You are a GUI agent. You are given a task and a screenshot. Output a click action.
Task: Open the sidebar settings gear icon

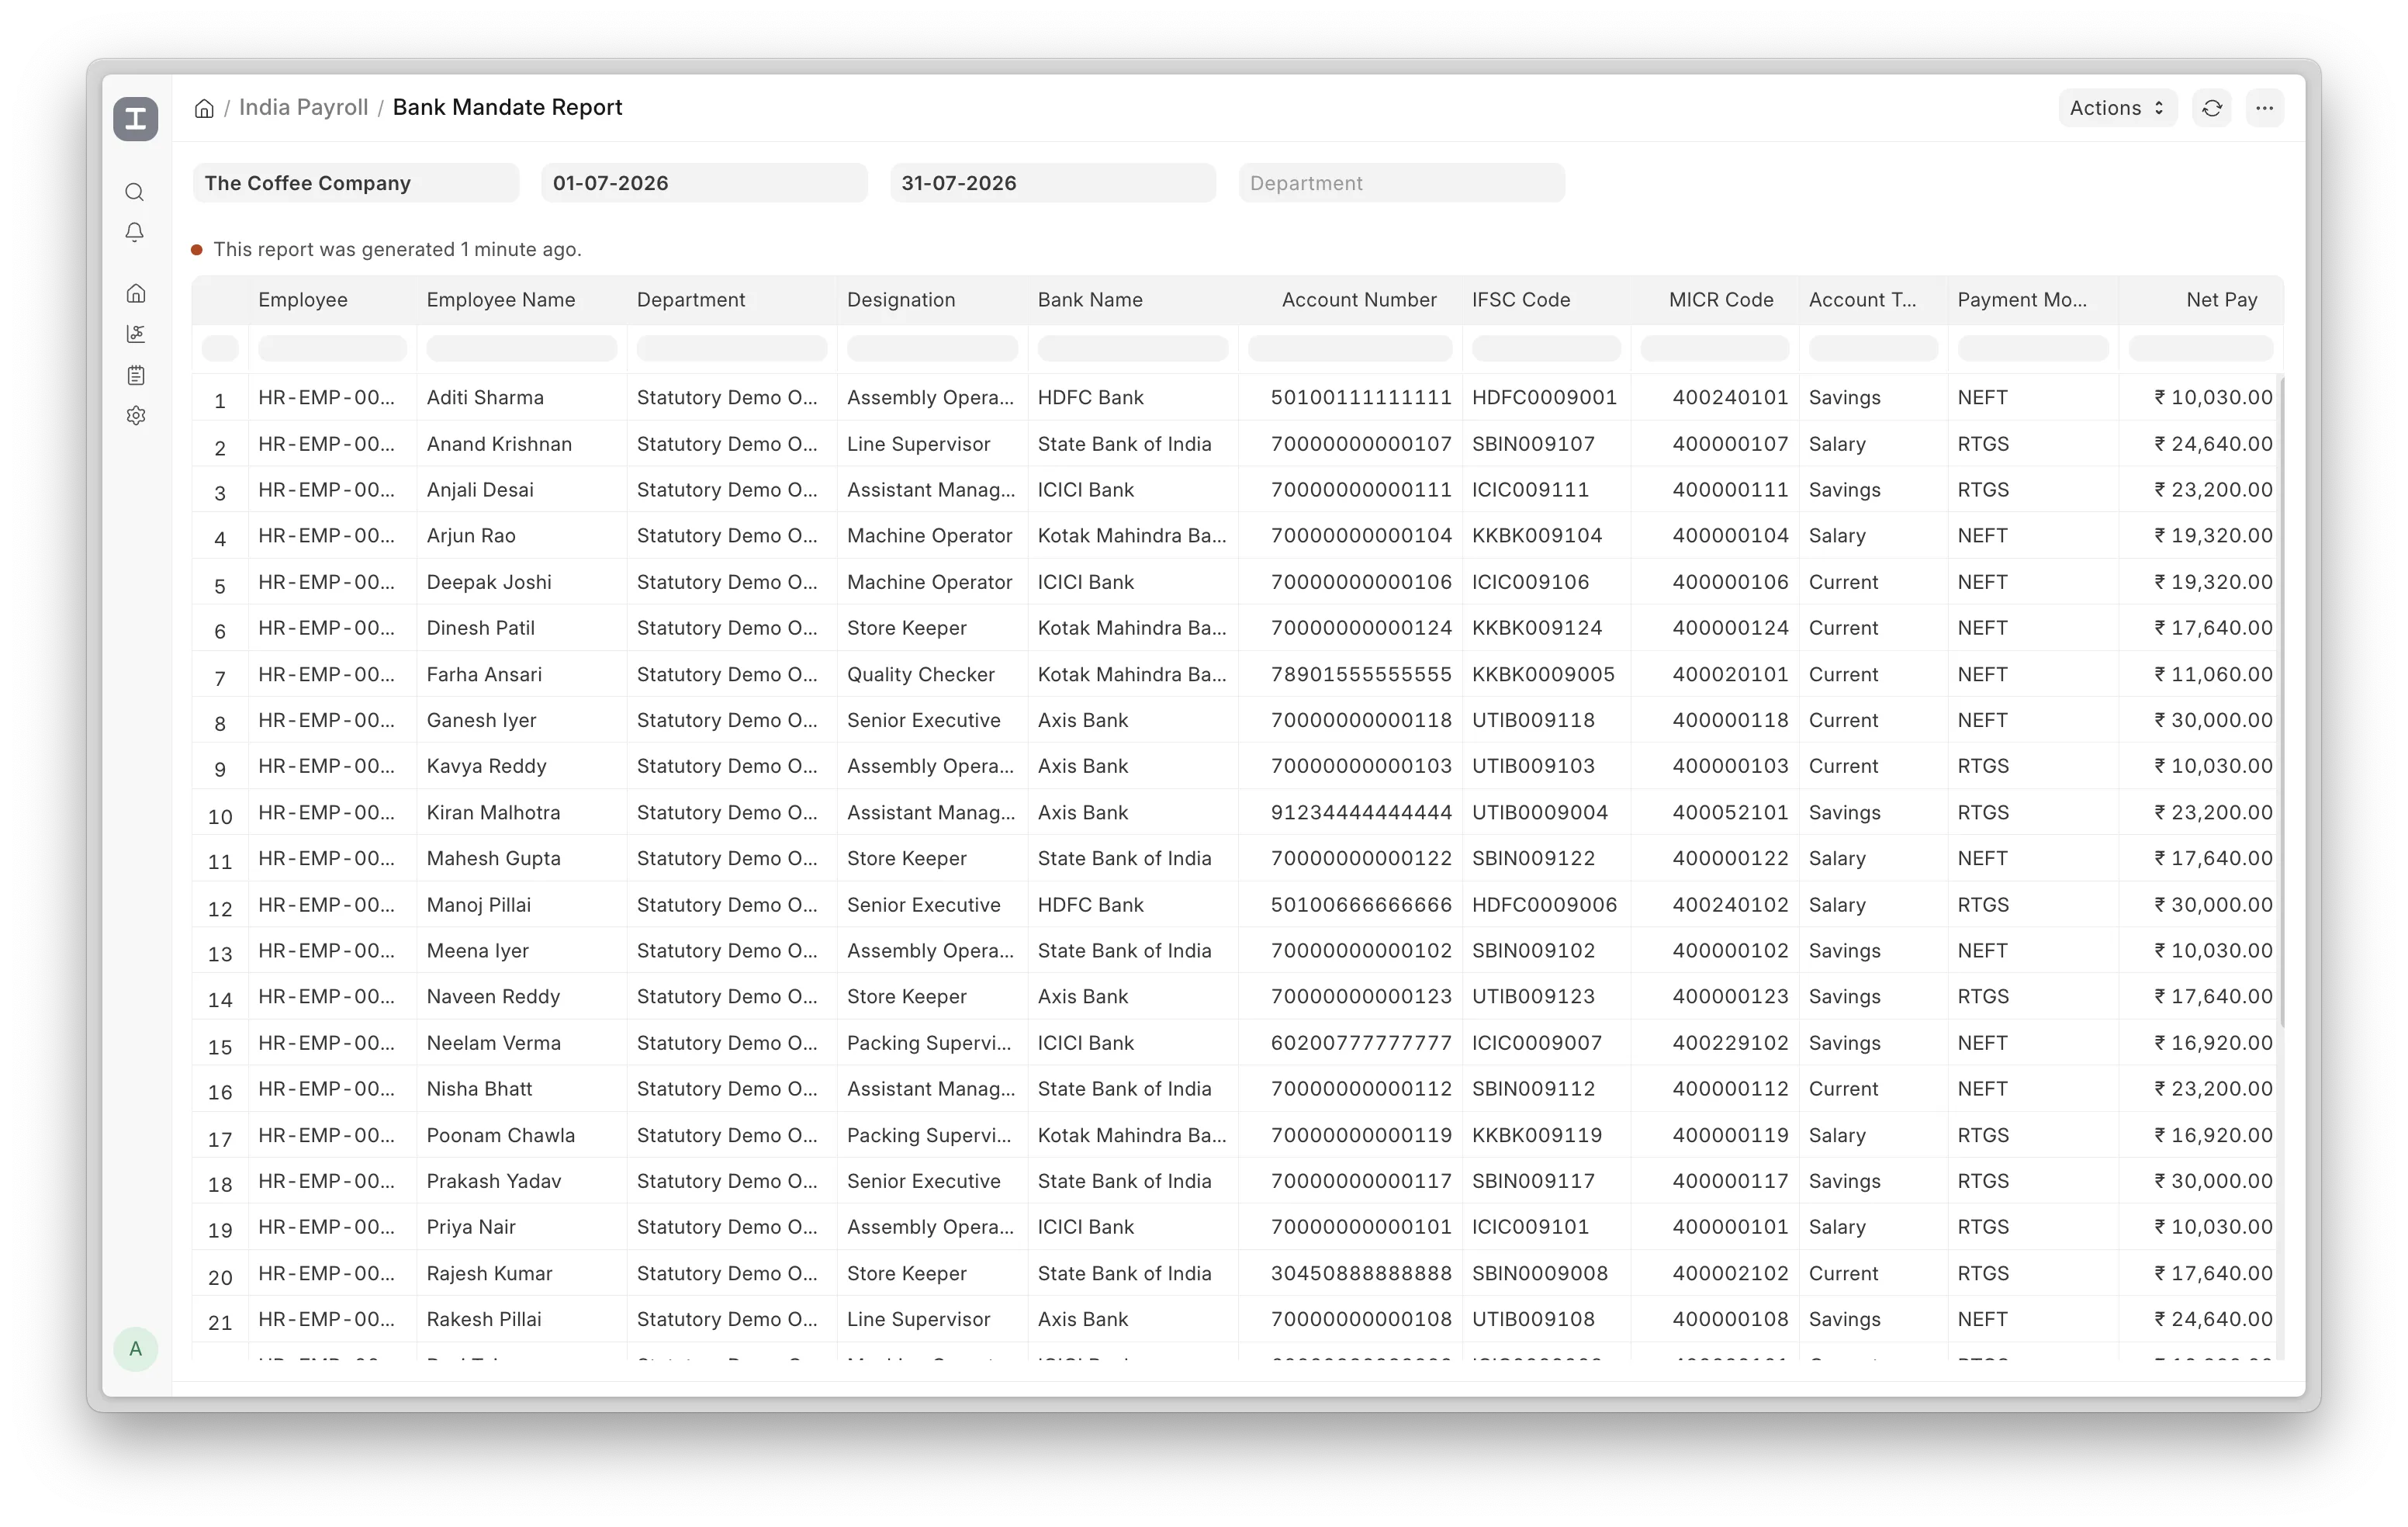135,415
